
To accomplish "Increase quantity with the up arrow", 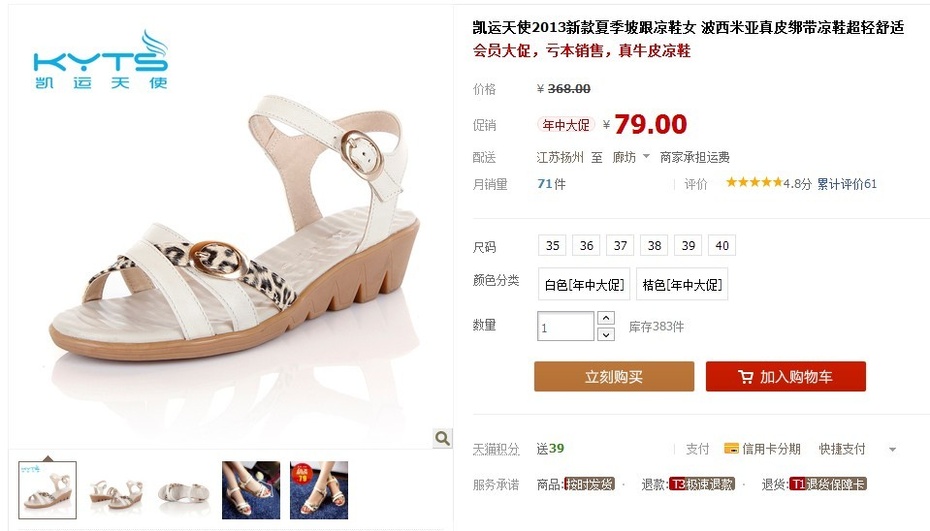I will point(606,318).
